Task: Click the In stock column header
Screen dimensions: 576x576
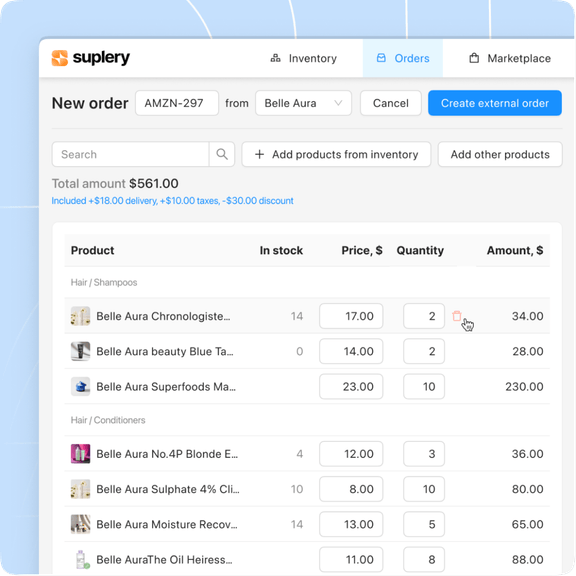Action: (x=281, y=251)
